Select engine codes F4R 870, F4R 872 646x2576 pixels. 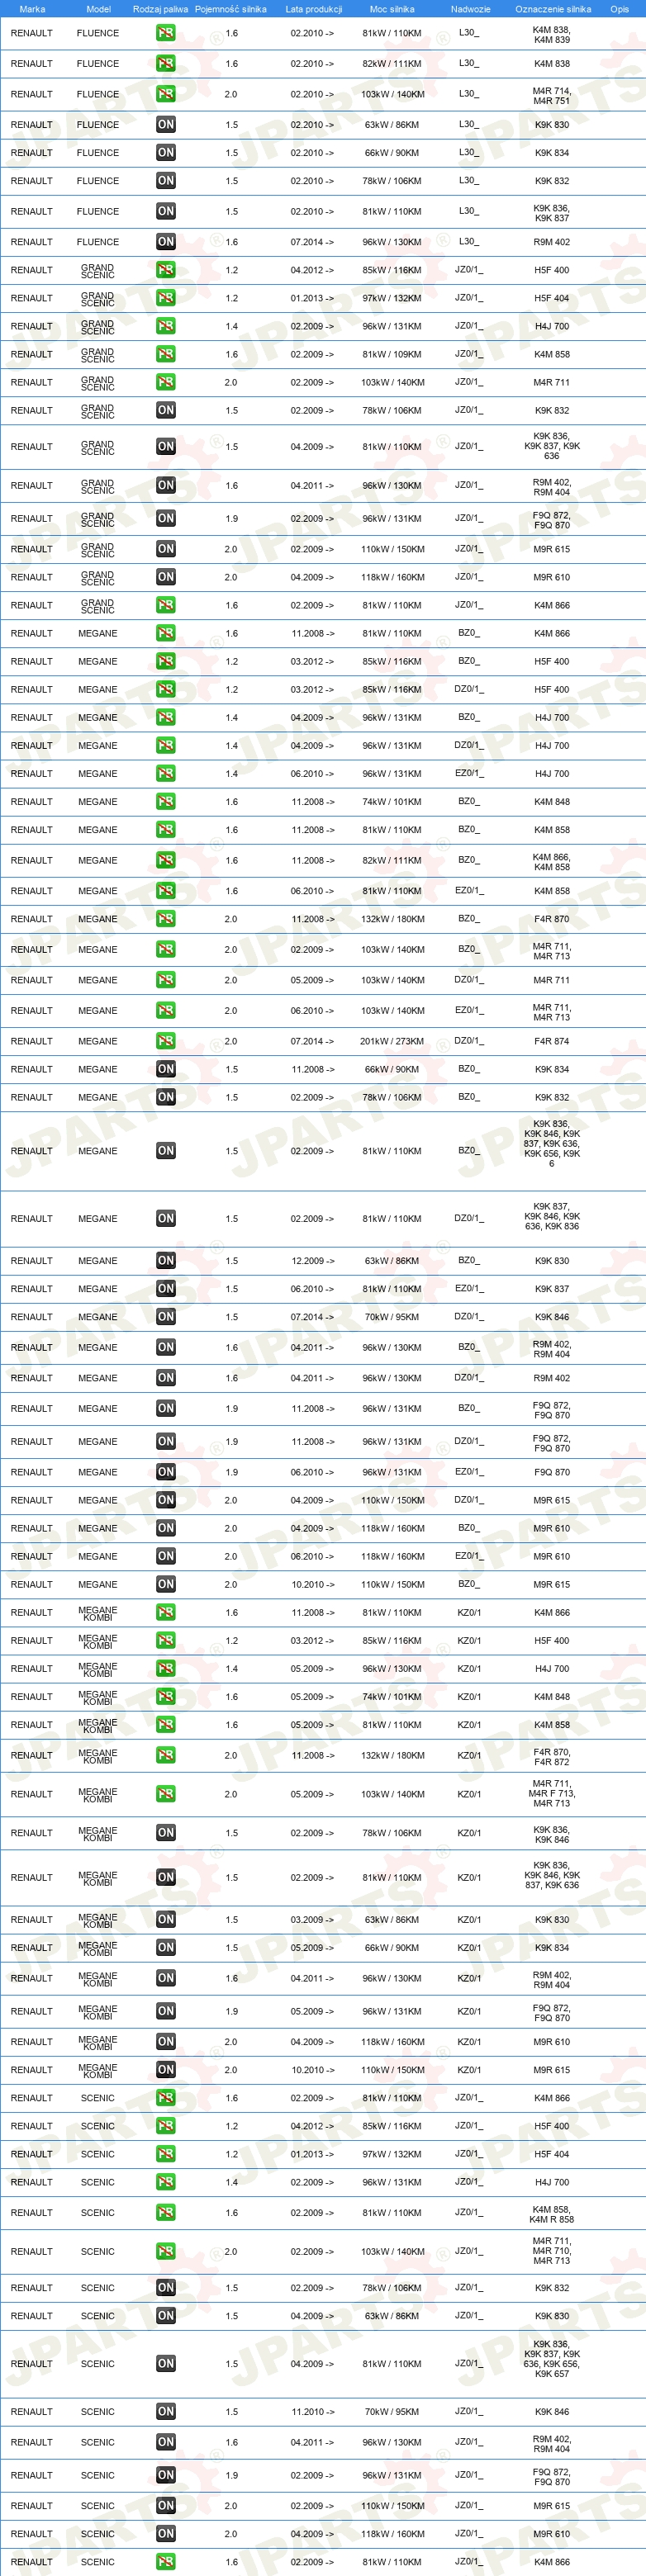click(x=552, y=1756)
